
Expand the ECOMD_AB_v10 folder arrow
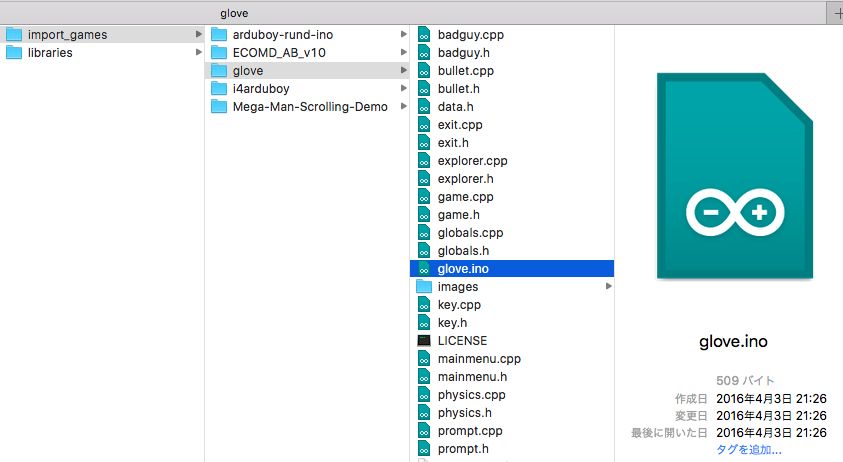coord(403,52)
